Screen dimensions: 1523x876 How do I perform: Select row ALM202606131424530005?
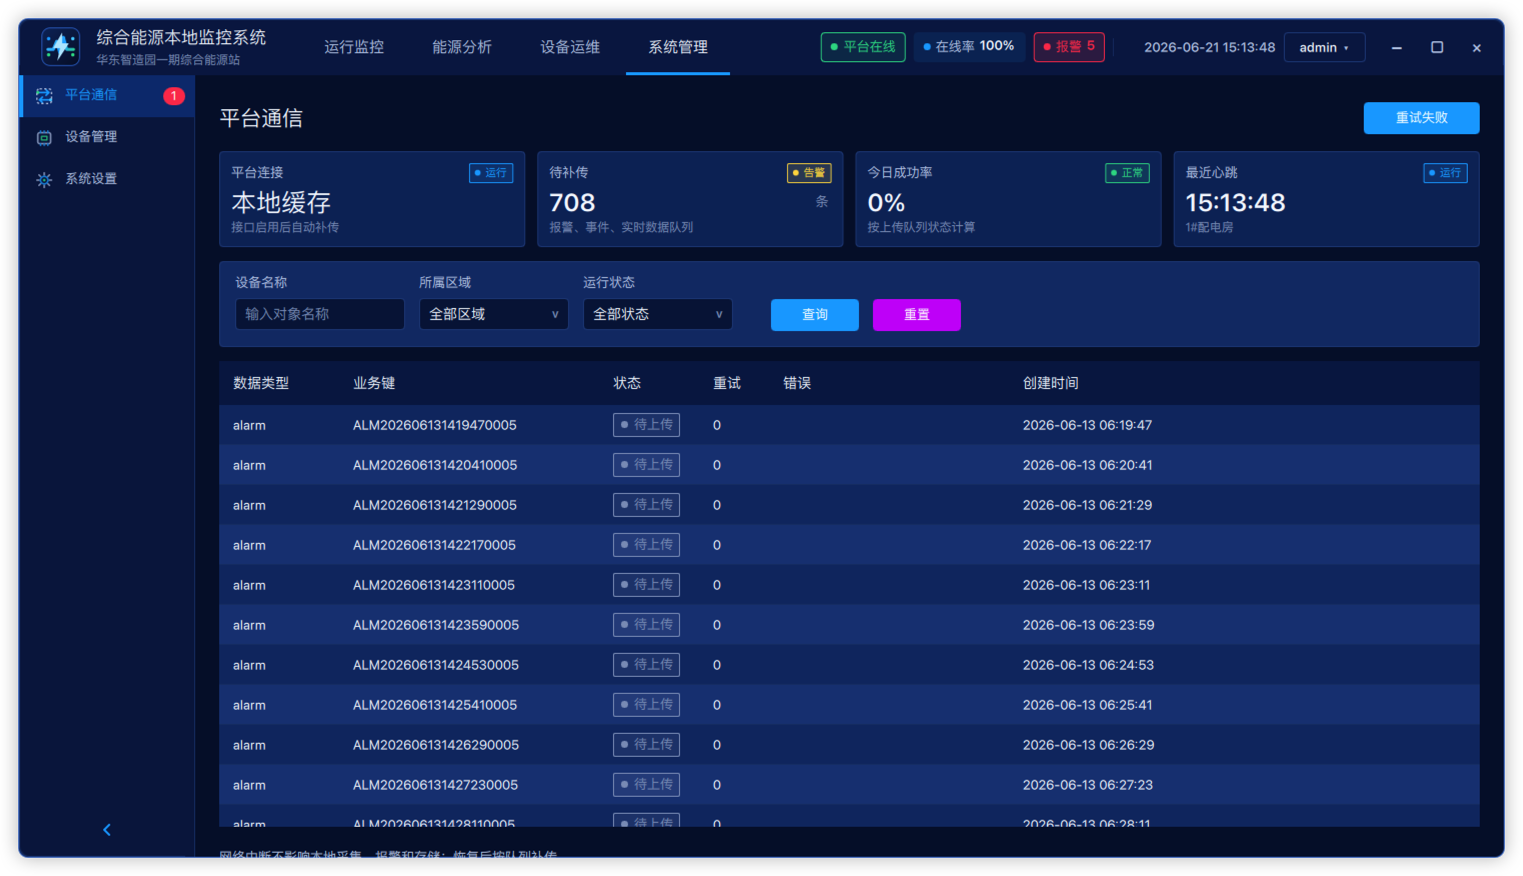pyautogui.click(x=849, y=665)
